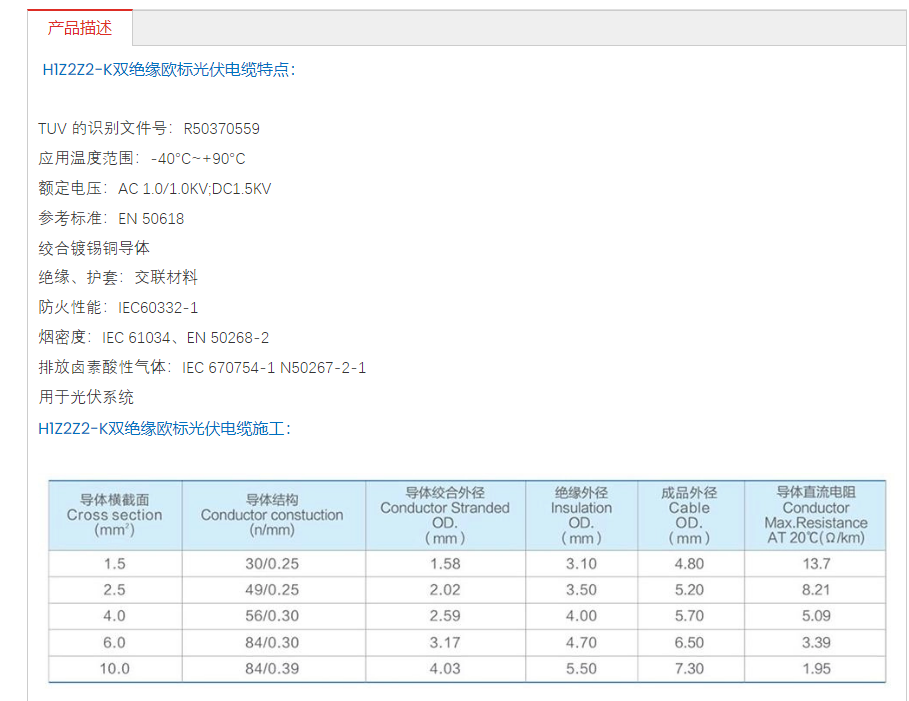Screen dimensions: 909x701
Task: Click the H1Z2Z2-K 电缆特点 heading
Action: (168, 70)
